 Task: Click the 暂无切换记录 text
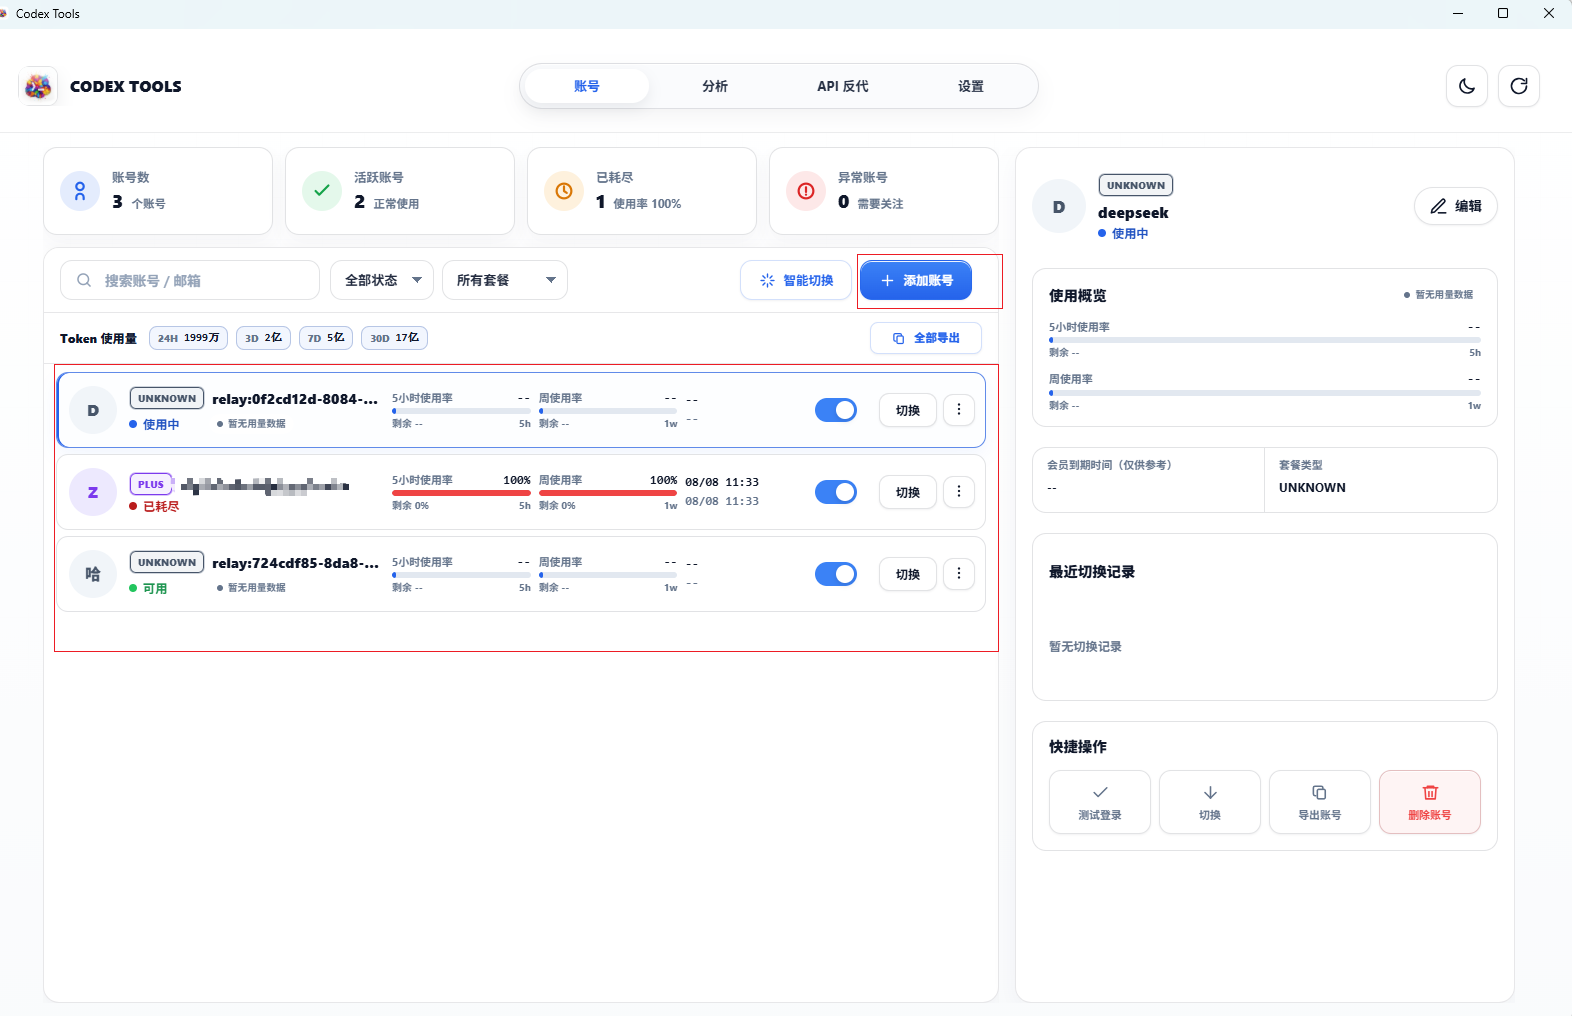[1085, 647]
